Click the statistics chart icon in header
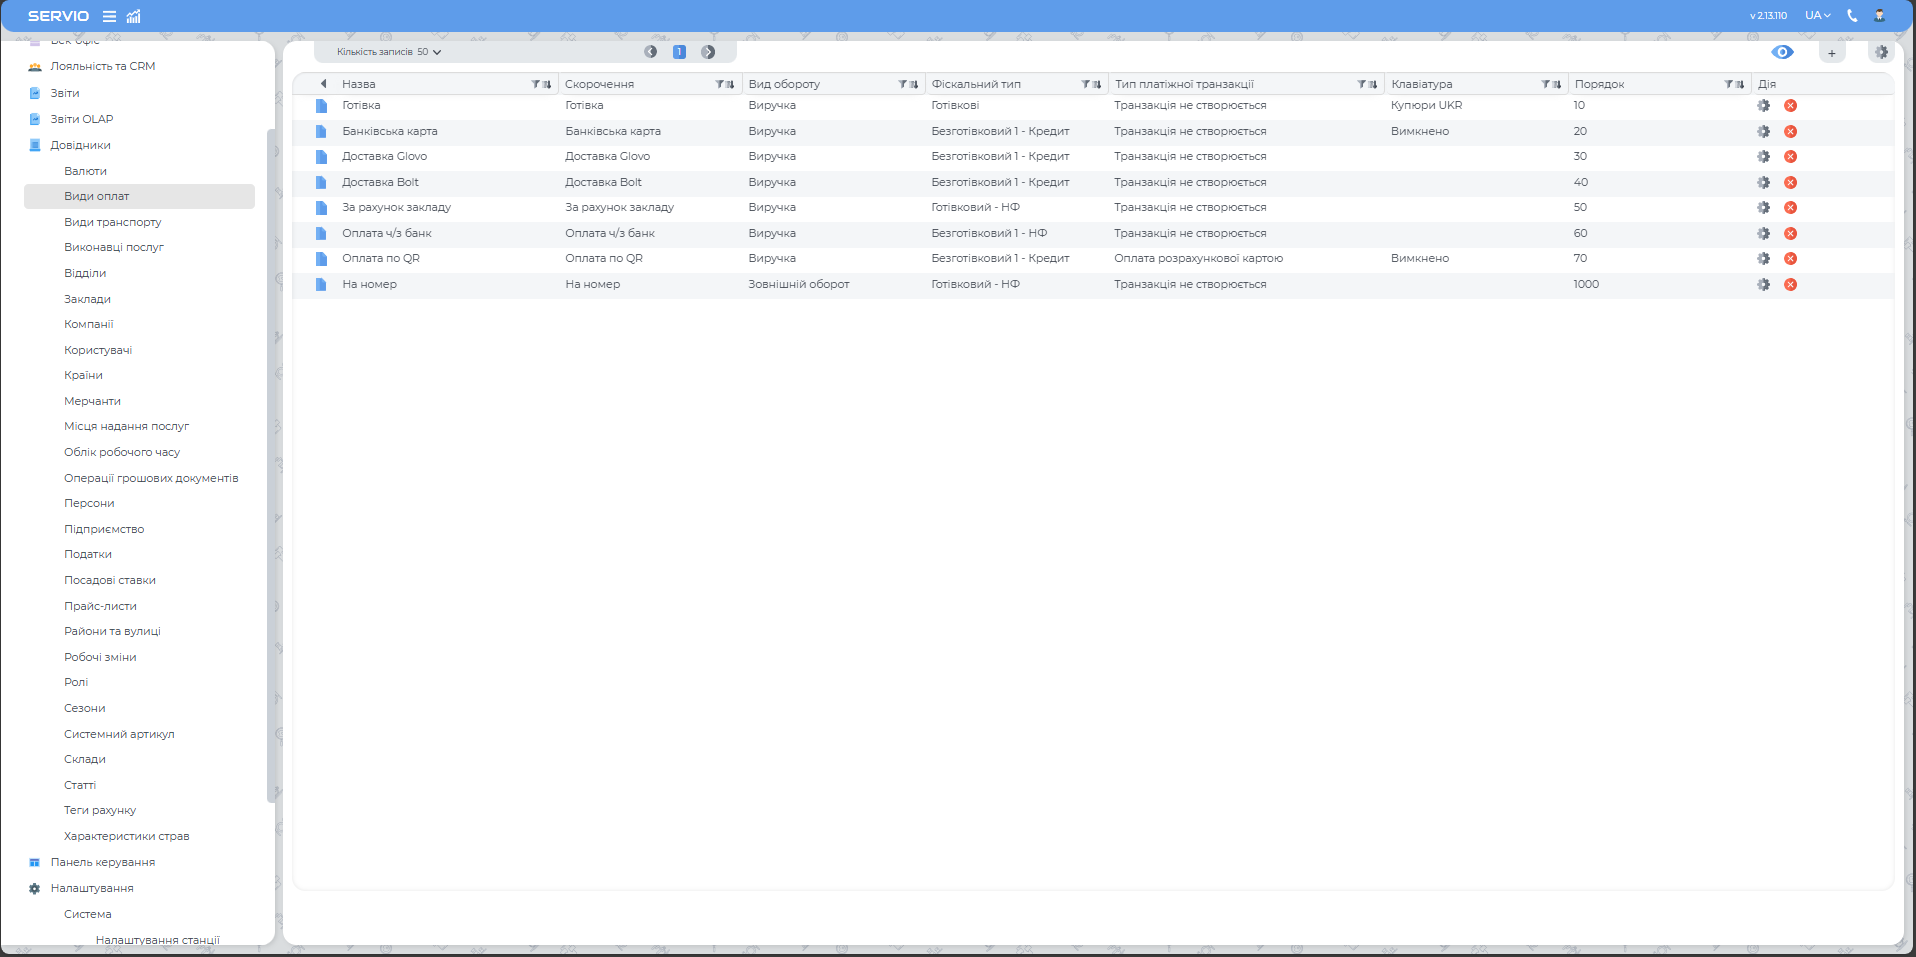This screenshot has height=957, width=1916. (134, 16)
